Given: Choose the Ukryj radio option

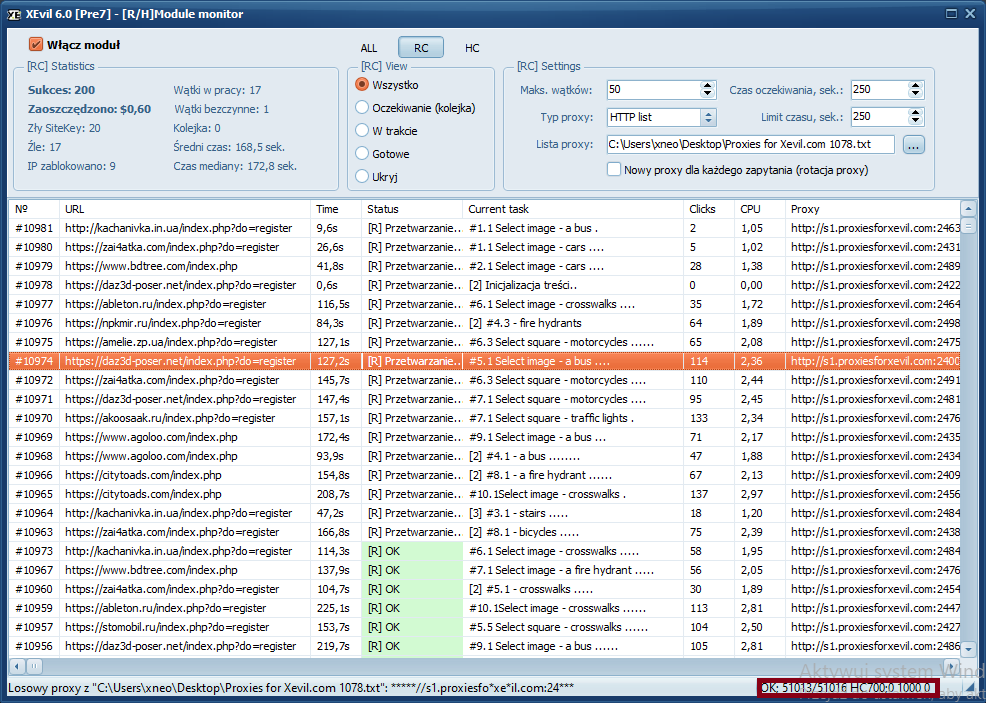Looking at the screenshot, I should coord(362,177).
